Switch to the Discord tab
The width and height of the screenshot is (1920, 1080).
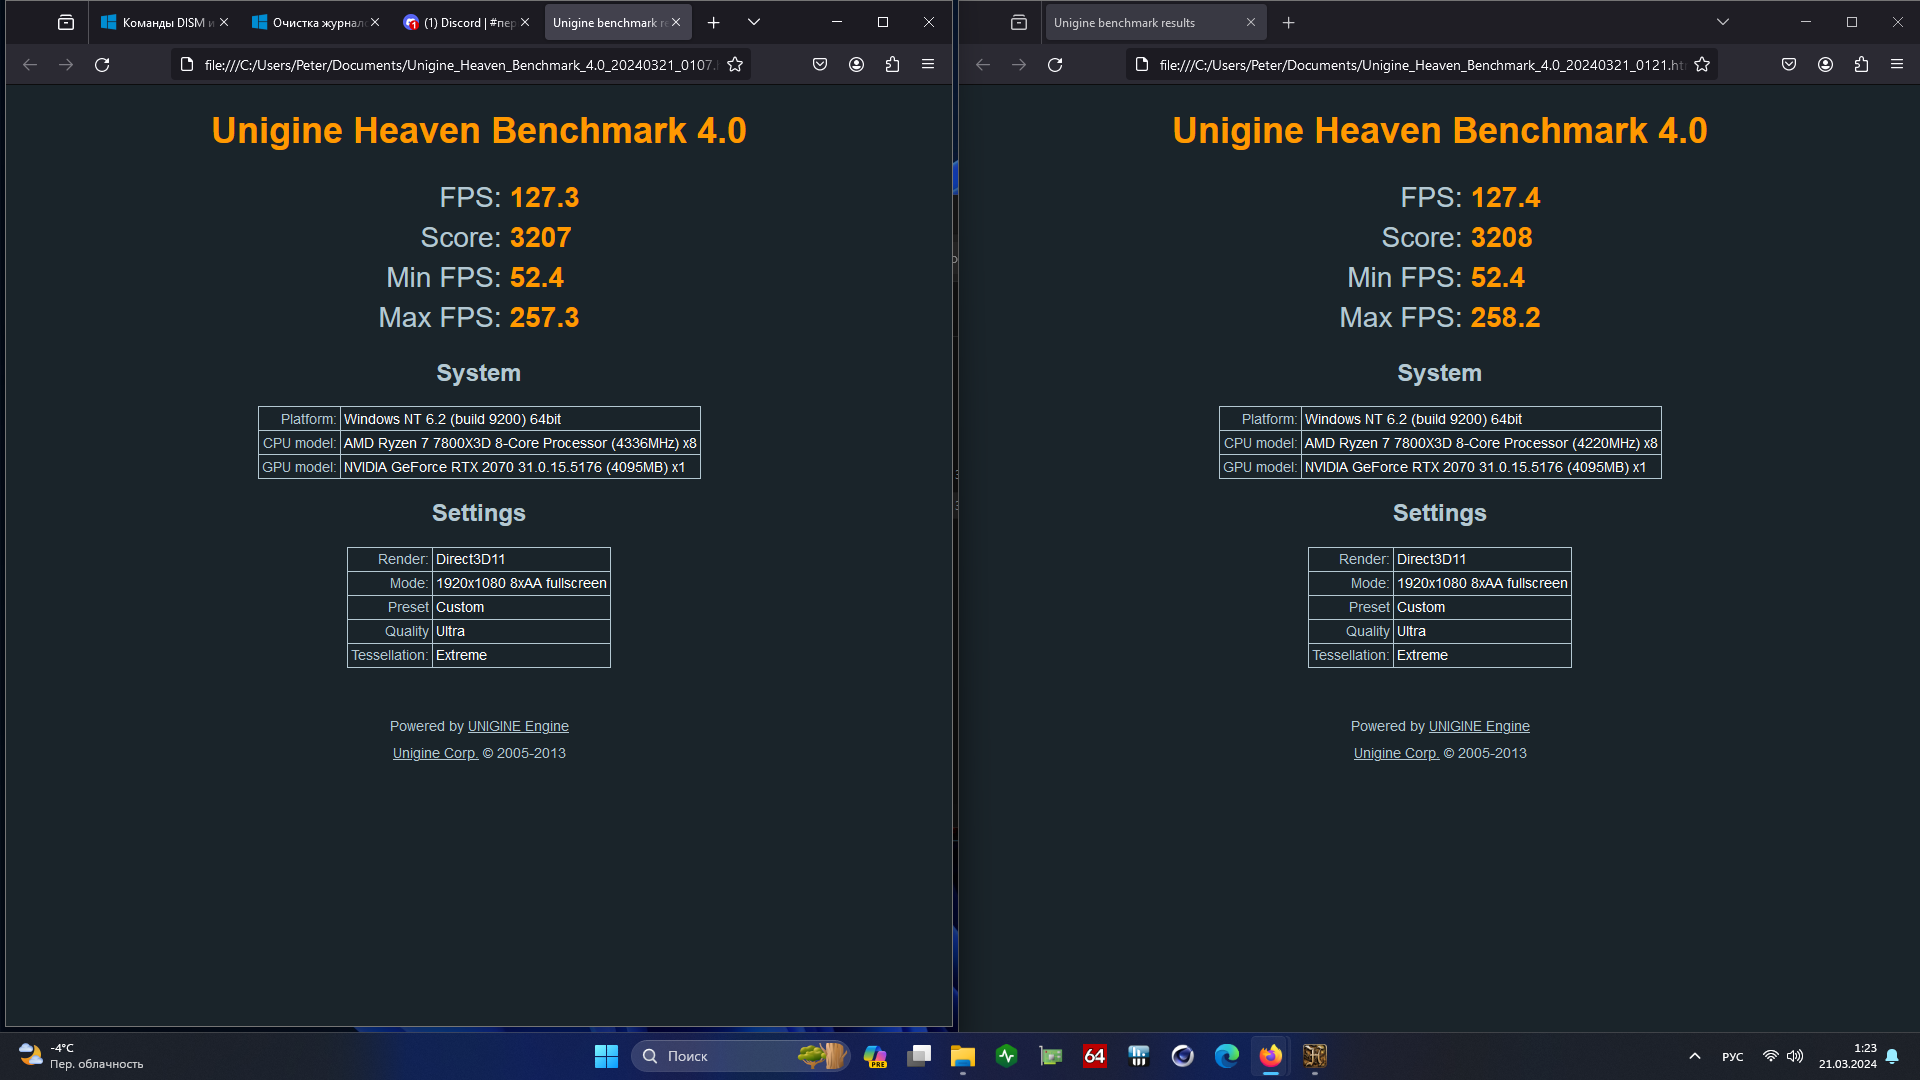pos(460,22)
